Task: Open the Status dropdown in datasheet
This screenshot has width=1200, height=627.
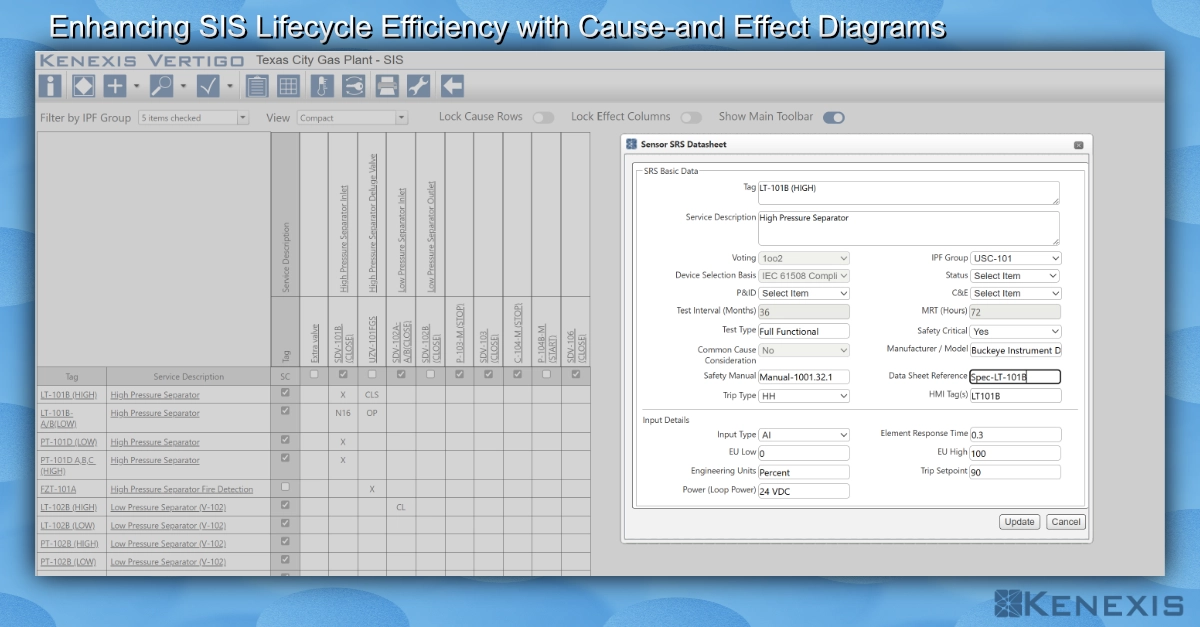Action: coord(1015,276)
